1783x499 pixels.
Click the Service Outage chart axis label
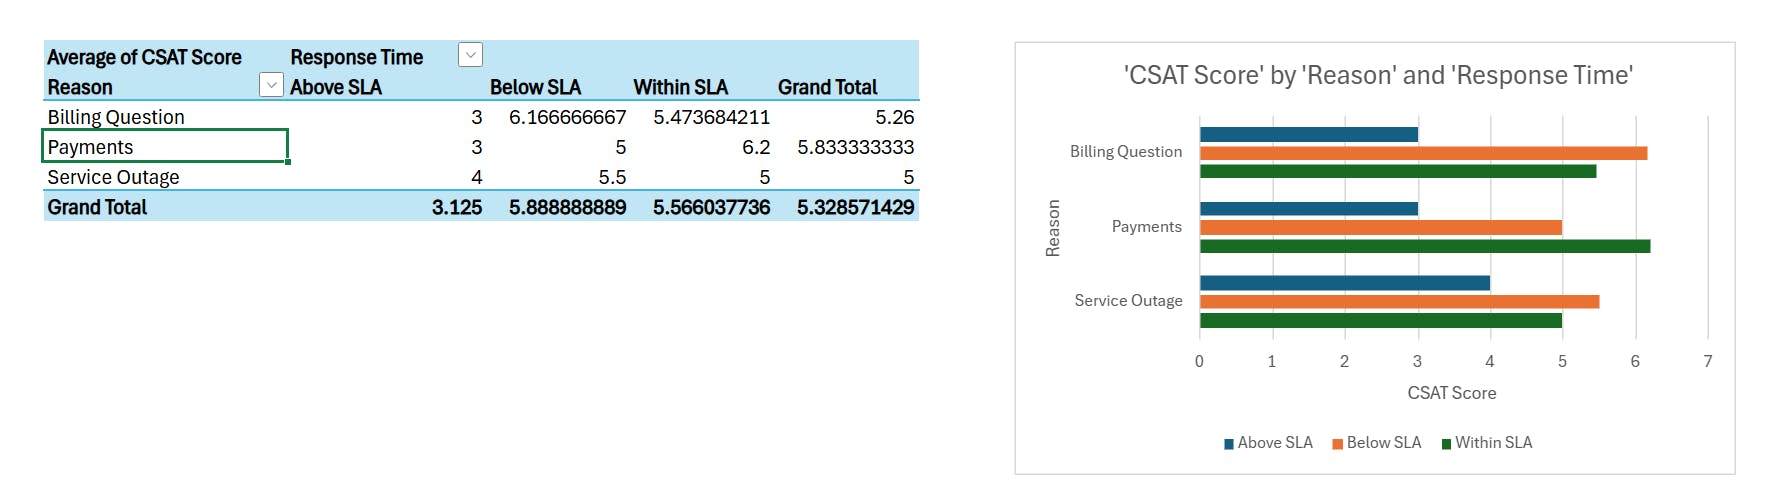click(1128, 300)
